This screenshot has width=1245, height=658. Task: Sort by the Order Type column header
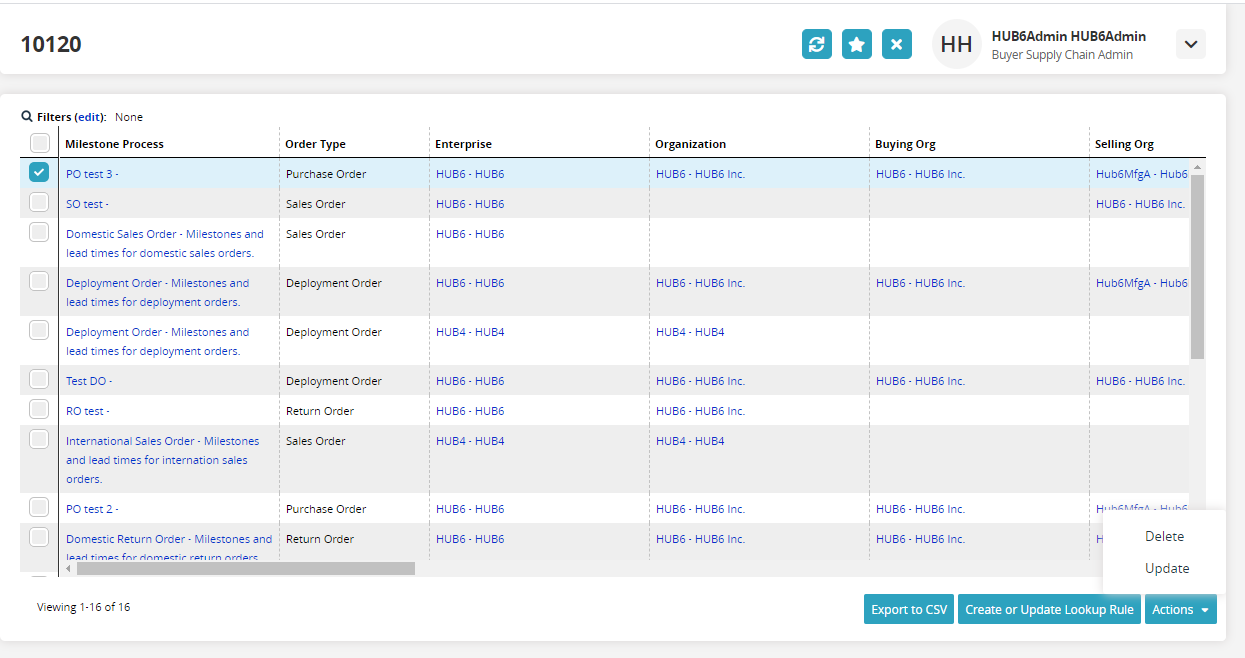click(x=315, y=144)
